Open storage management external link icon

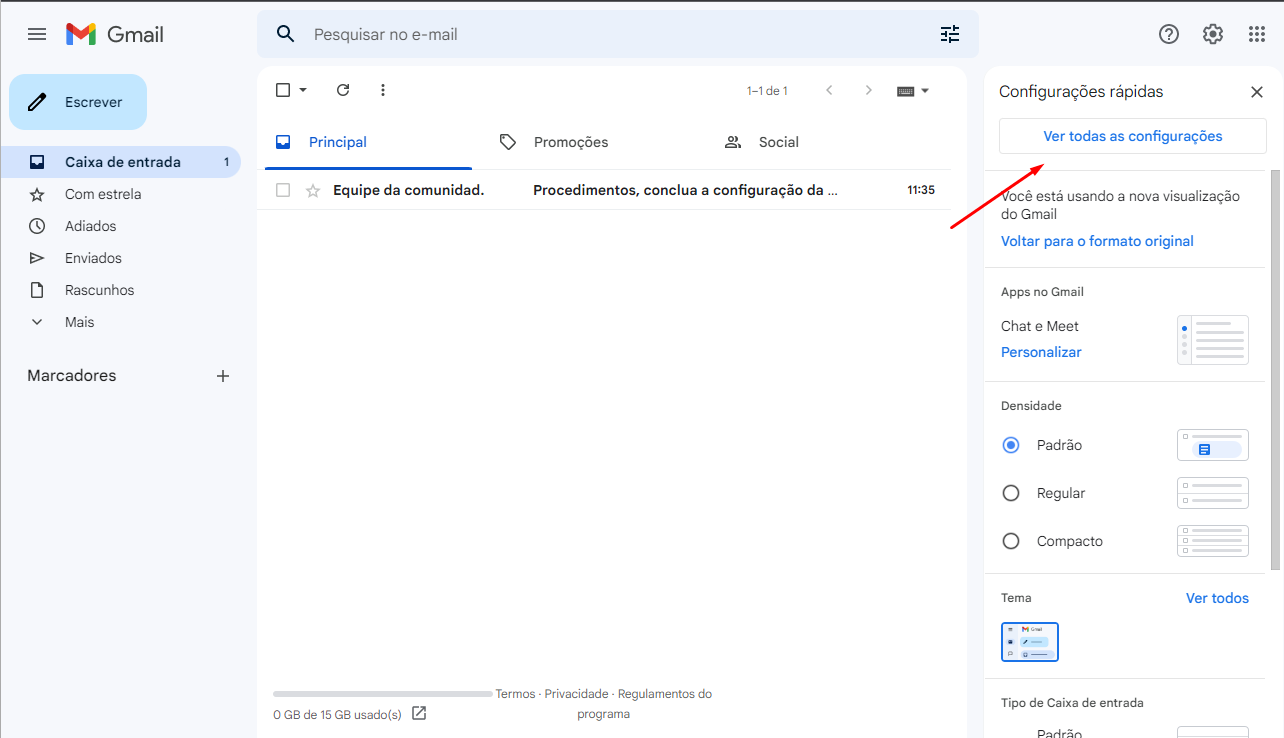(419, 714)
